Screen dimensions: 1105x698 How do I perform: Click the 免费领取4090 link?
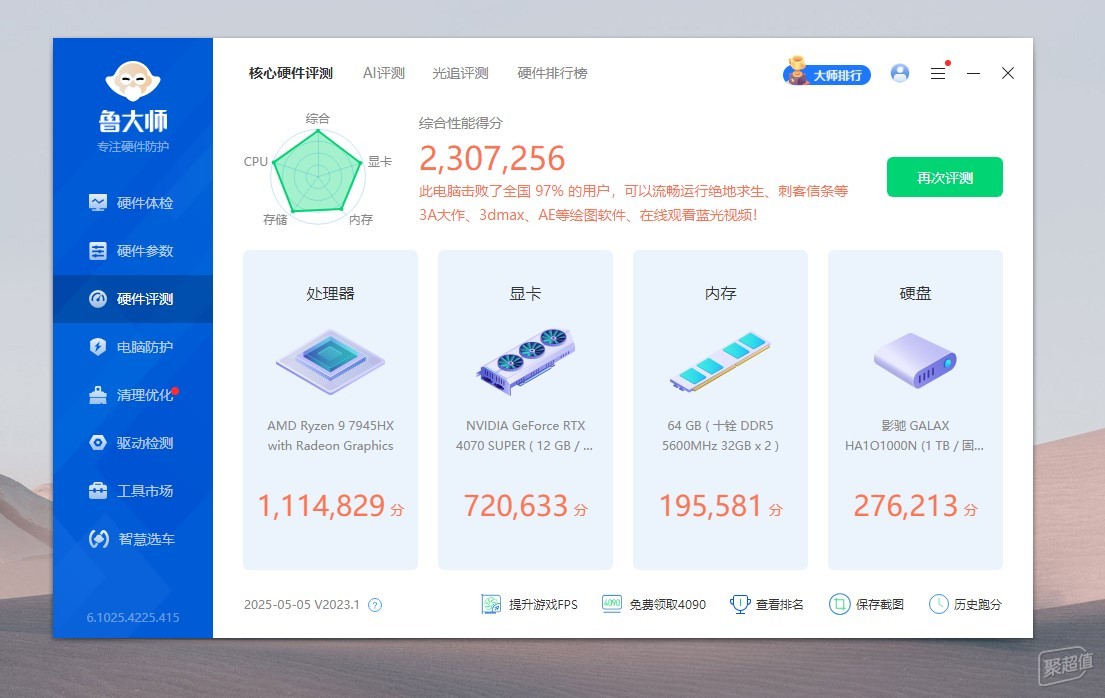(x=654, y=604)
